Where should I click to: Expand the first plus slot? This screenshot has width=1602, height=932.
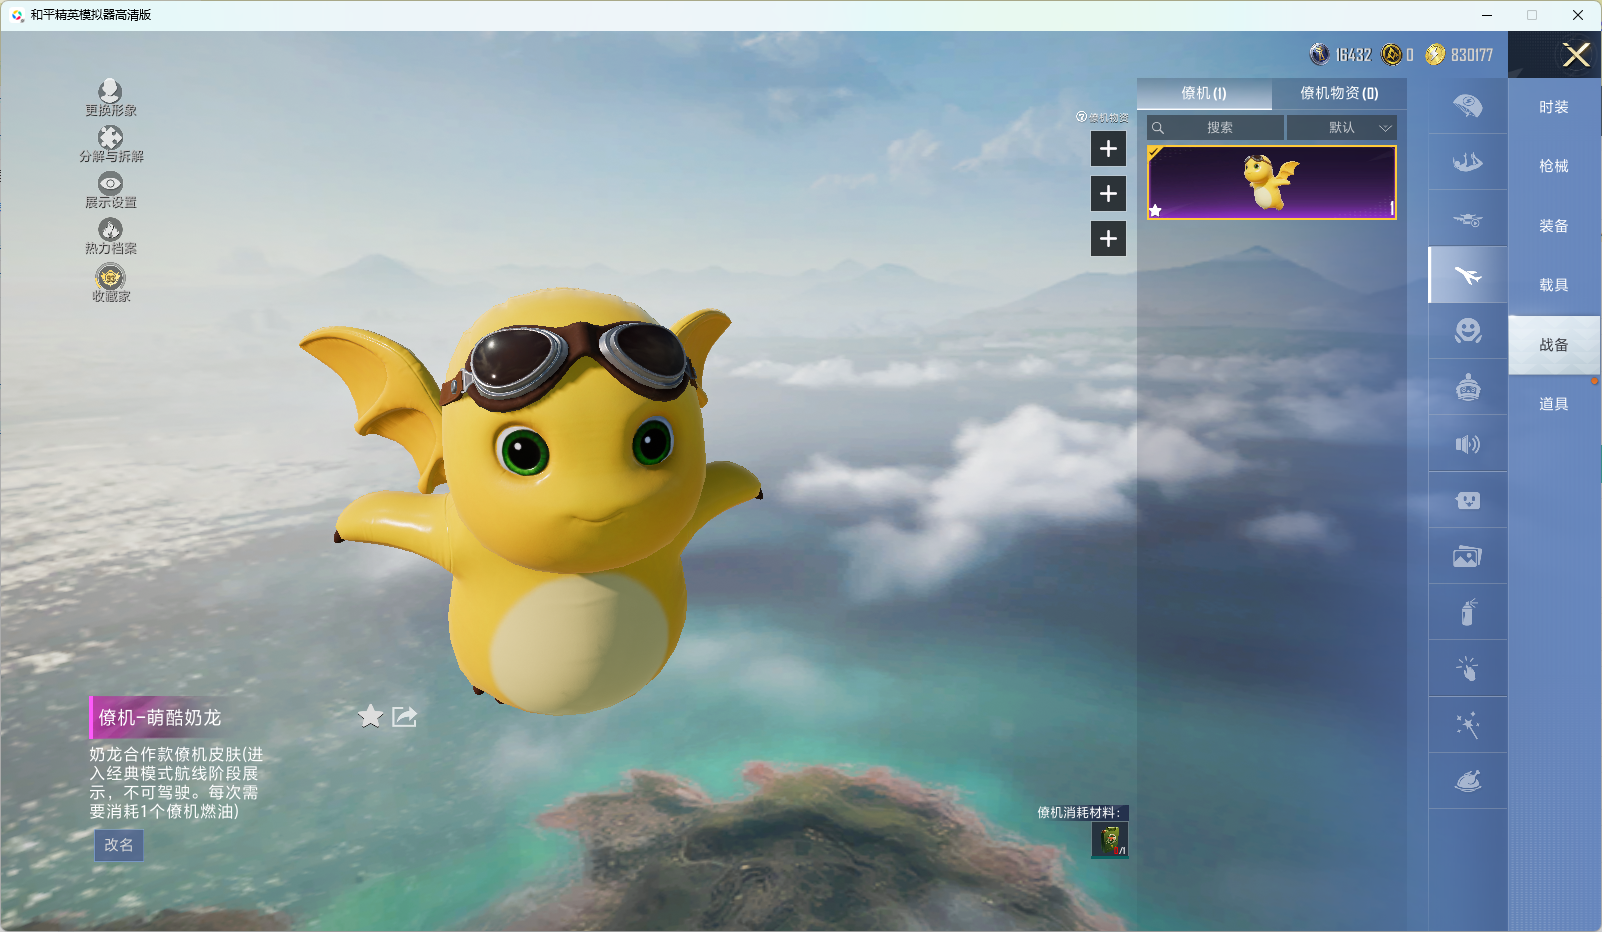1108,149
